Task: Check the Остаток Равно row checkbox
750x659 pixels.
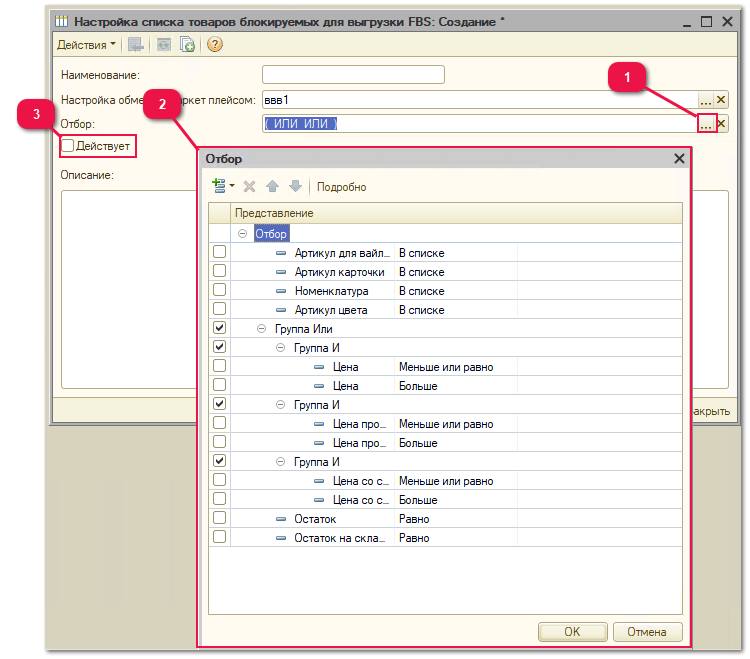Action: (x=219, y=517)
